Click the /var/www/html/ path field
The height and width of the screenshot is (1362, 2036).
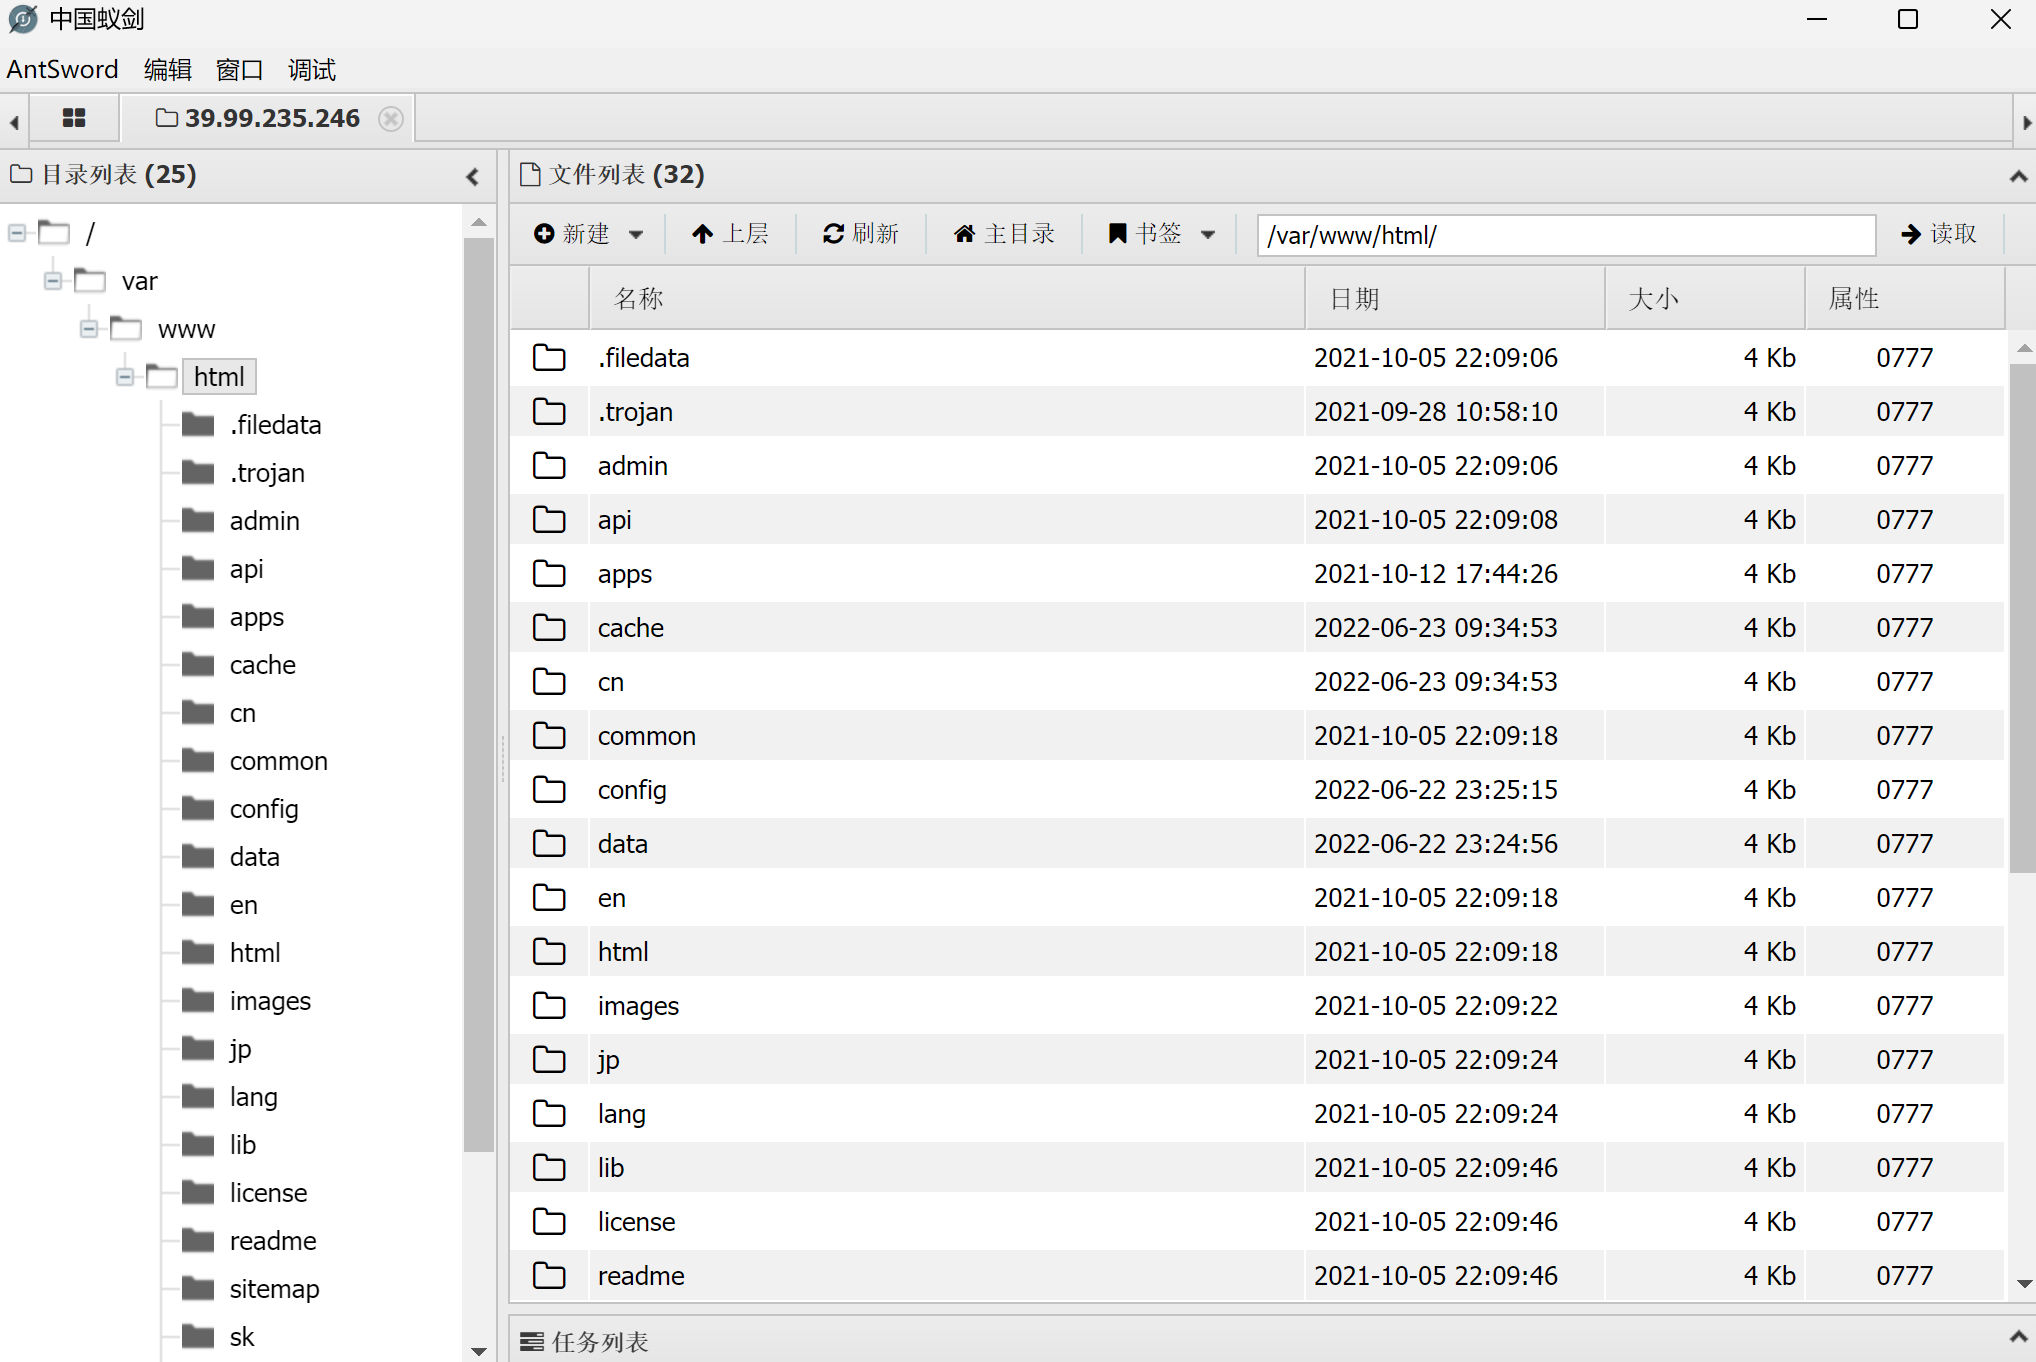1566,235
